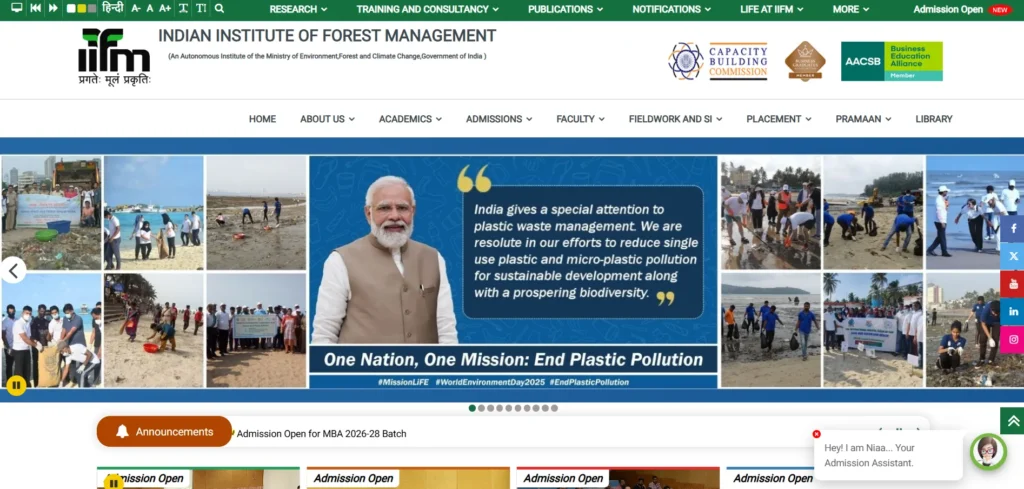This screenshot has width=1024, height=489.
Task: Open the Admission Open link with NEW badge
Action: tap(961, 9)
